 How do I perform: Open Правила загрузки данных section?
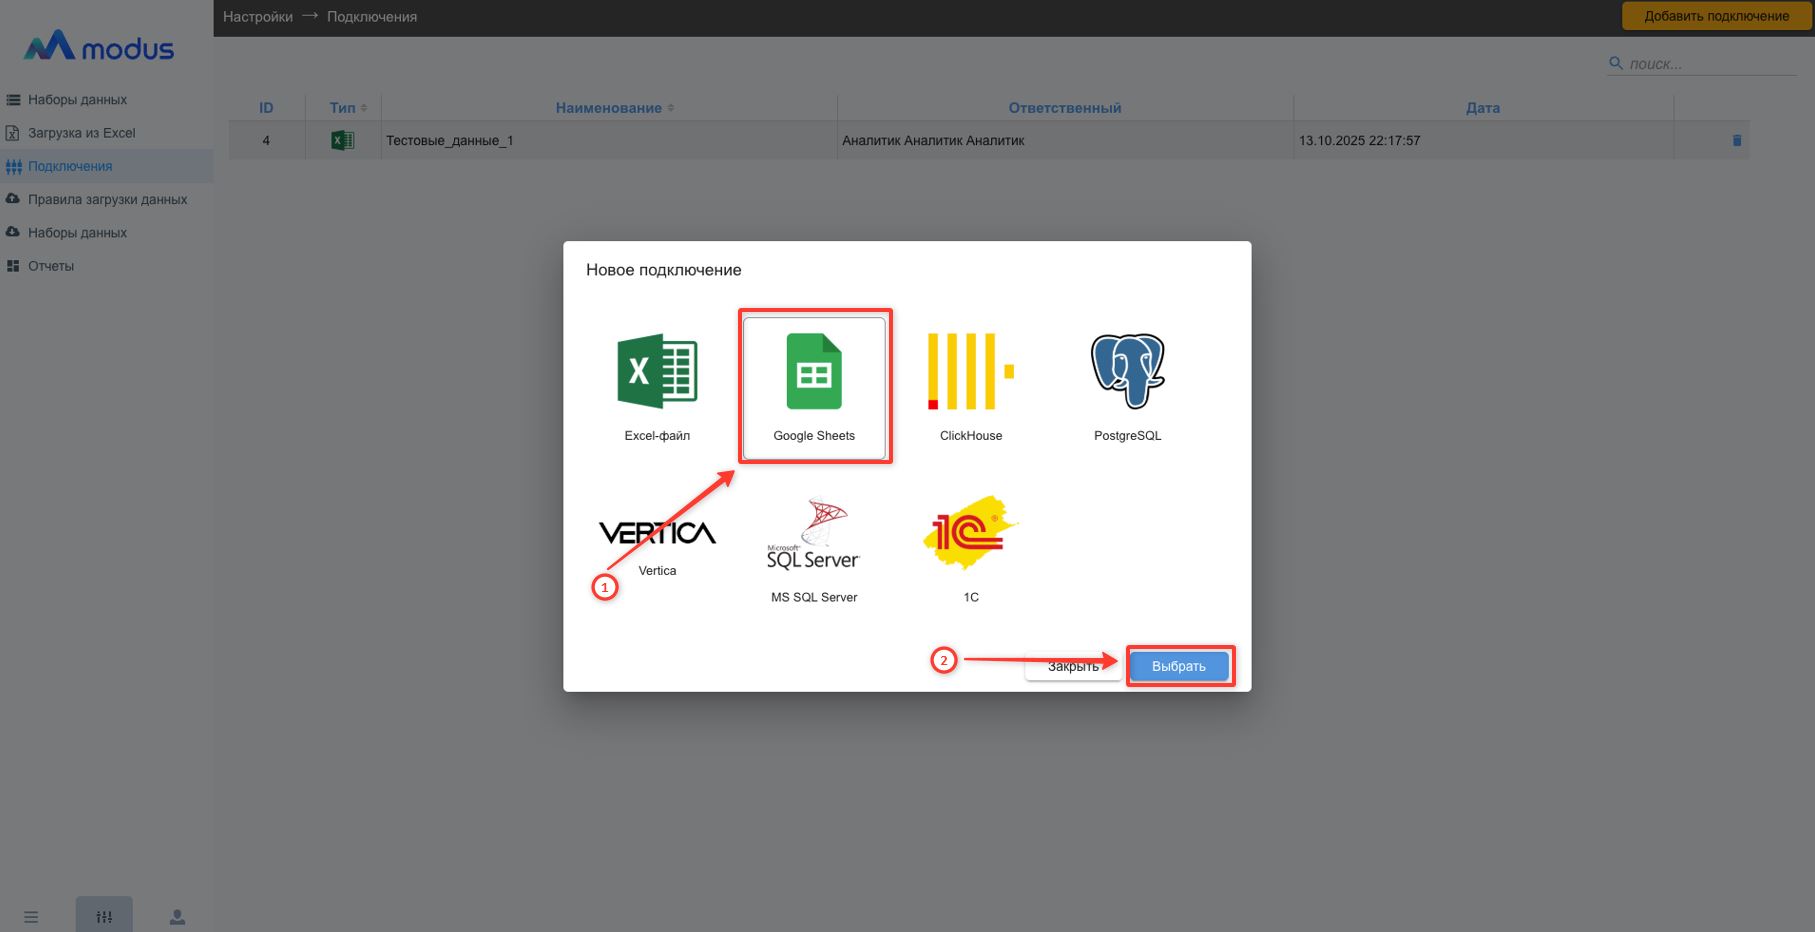pyautogui.click(x=107, y=199)
